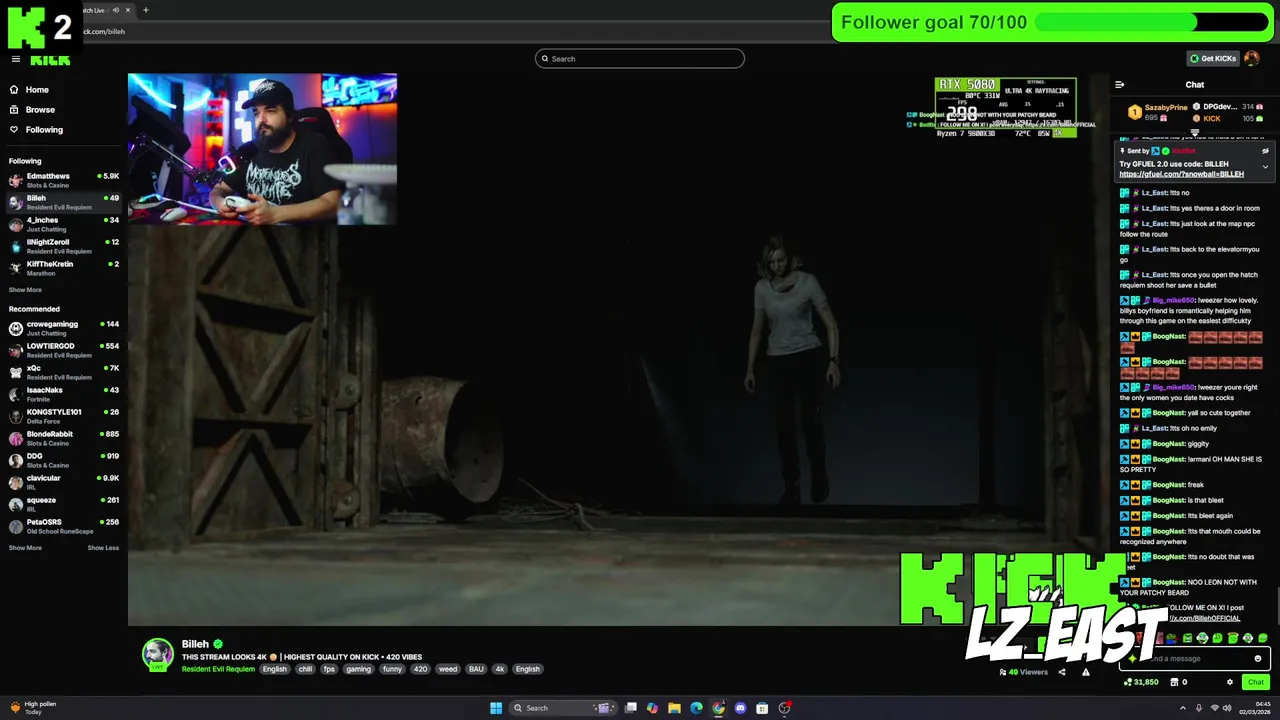Click SazabyPrine top gifter
The image size is (1280, 720).
(x=1158, y=112)
